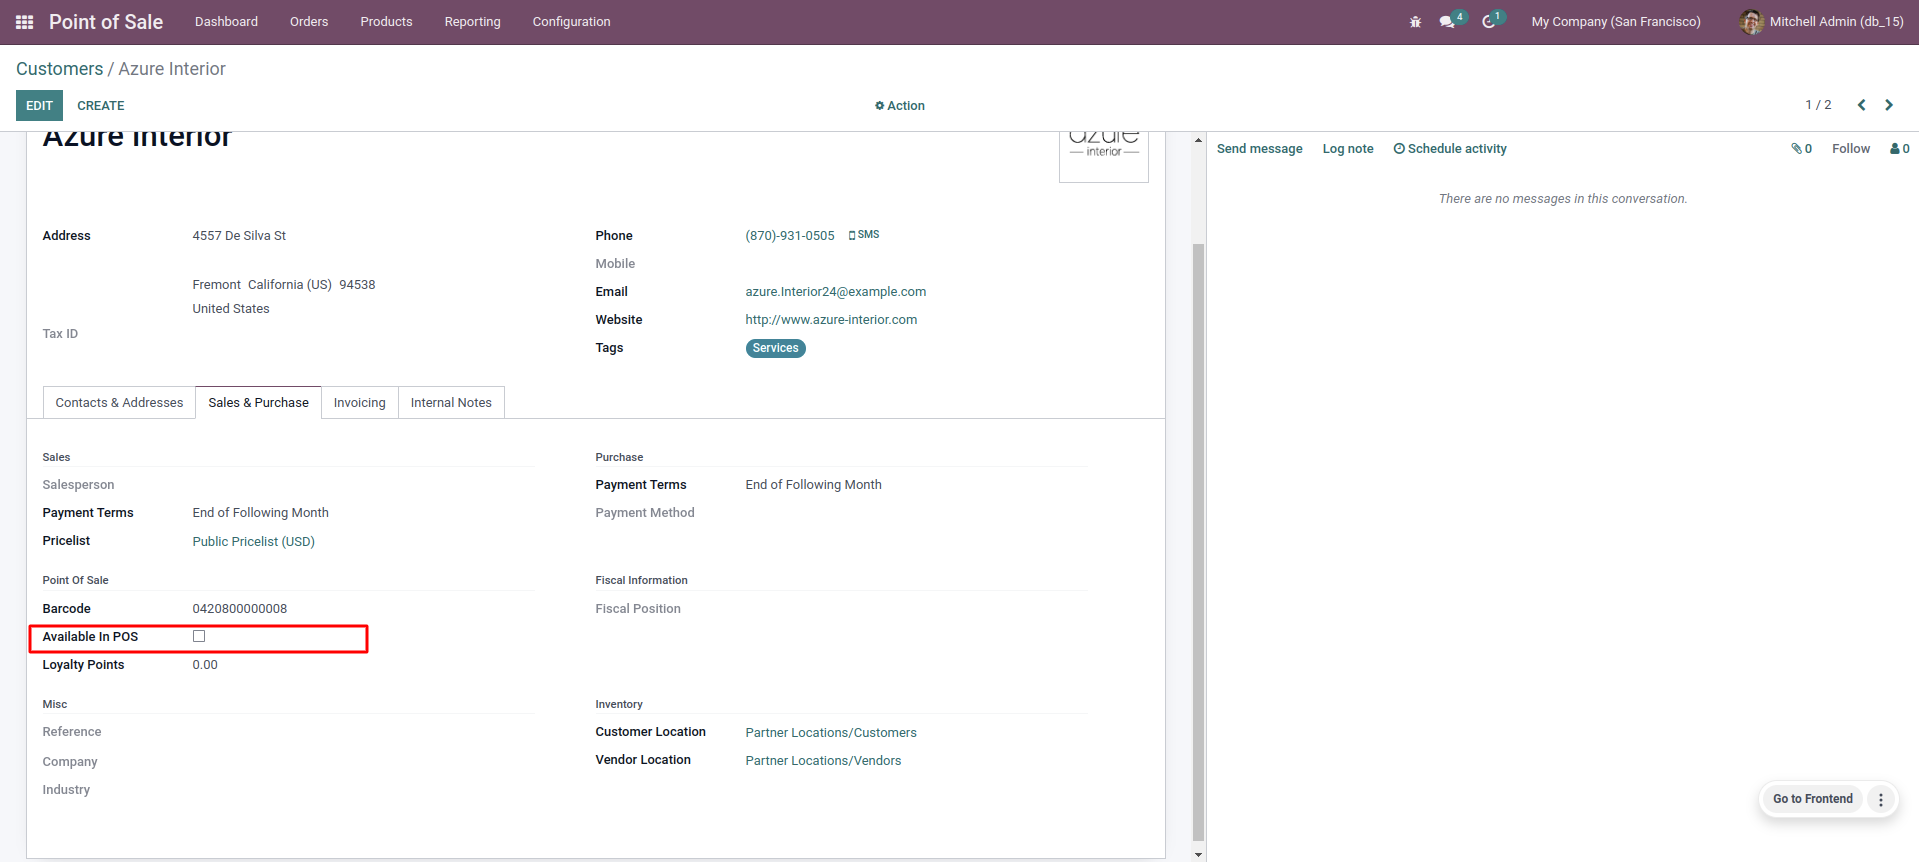Go to the previous record arrow
Screen dimensions: 1919x862
1861,105
